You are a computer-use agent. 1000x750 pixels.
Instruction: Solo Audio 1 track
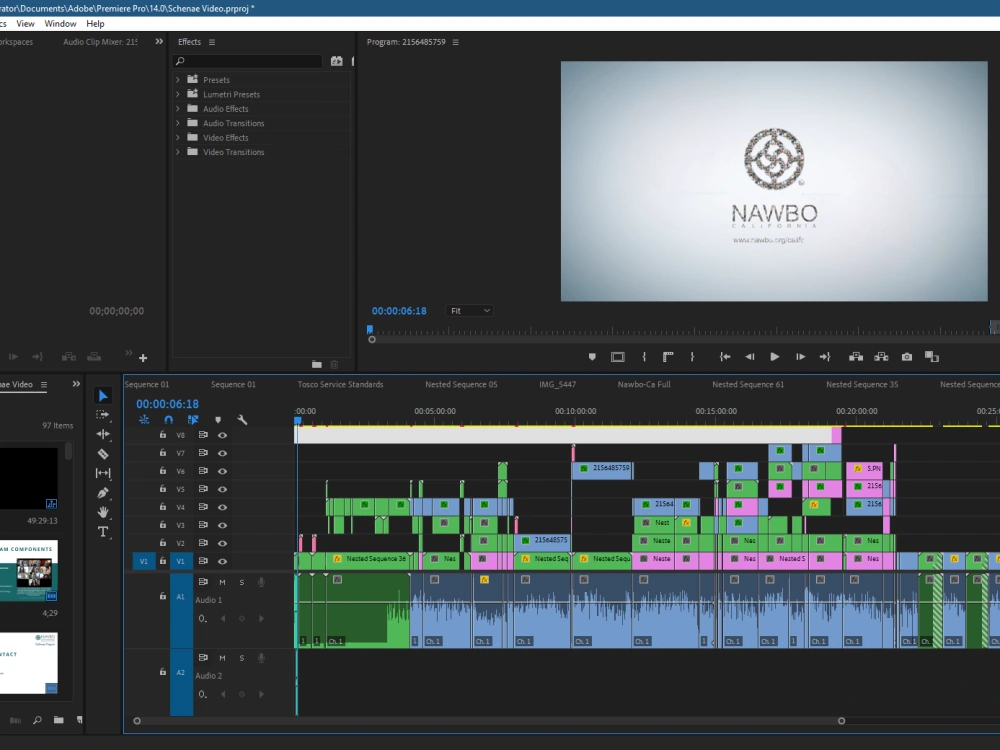[242, 582]
